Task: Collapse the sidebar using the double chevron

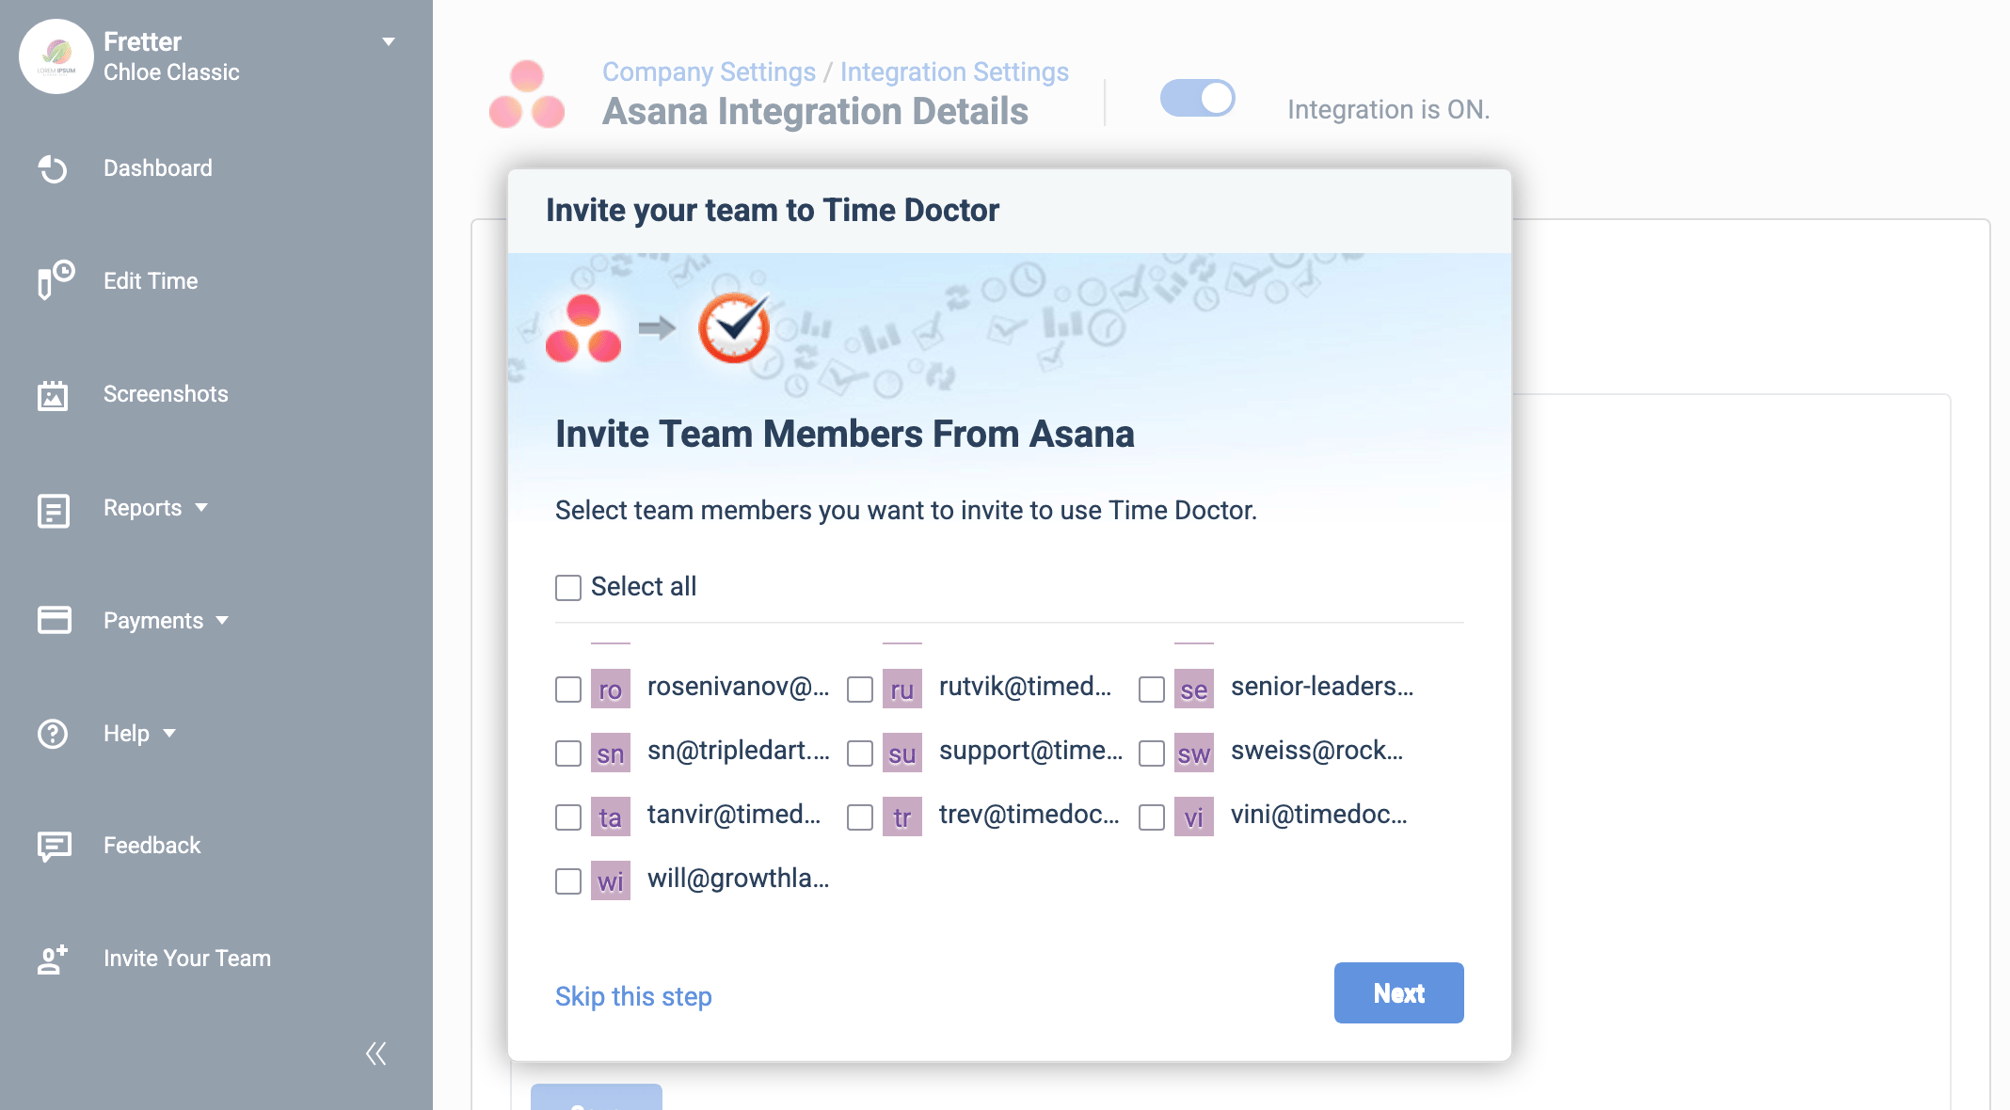Action: click(376, 1053)
